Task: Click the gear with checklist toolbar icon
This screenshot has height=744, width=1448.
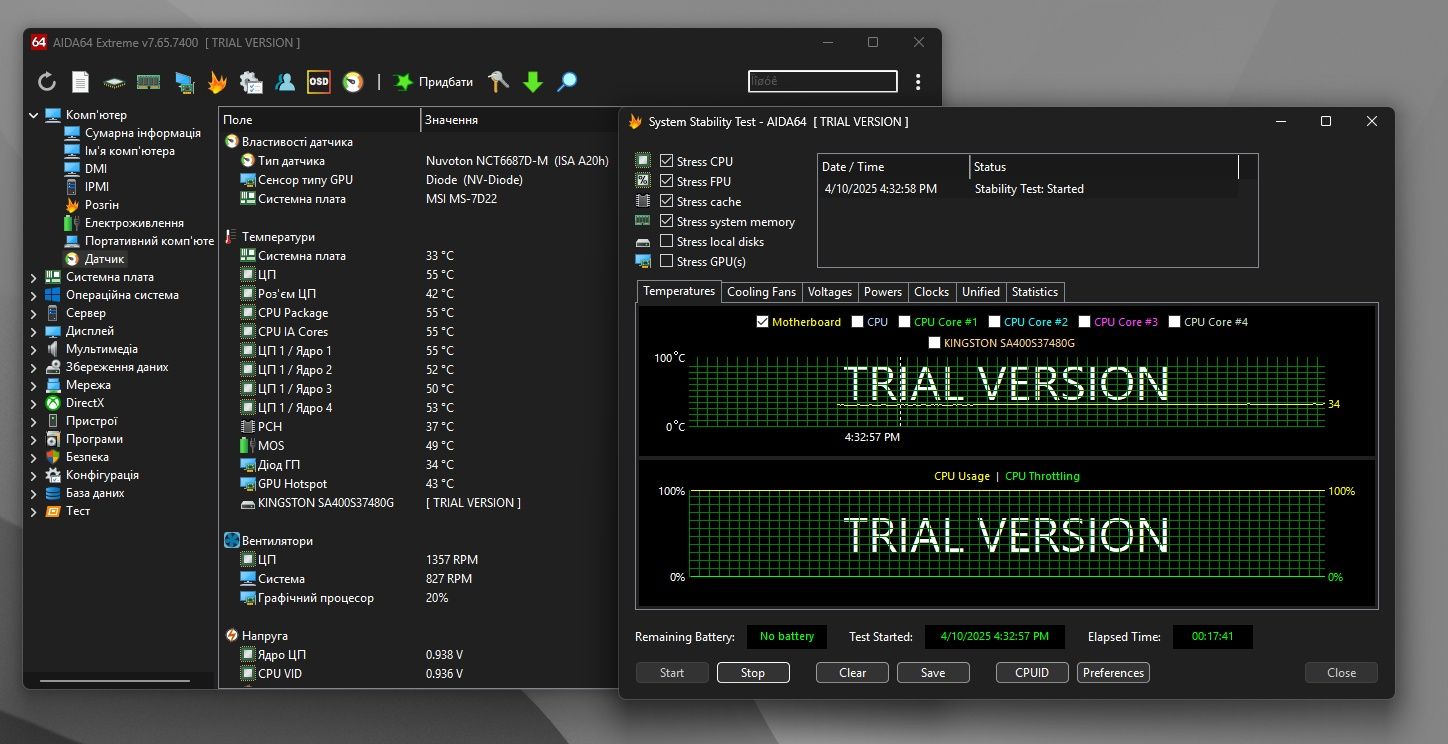Action: [251, 82]
